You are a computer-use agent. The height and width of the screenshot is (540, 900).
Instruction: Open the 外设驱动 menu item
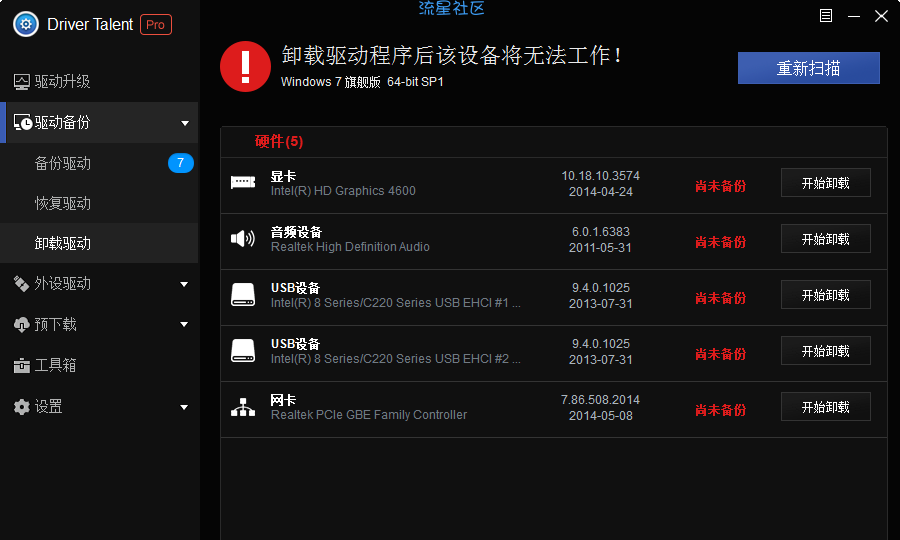(99, 283)
